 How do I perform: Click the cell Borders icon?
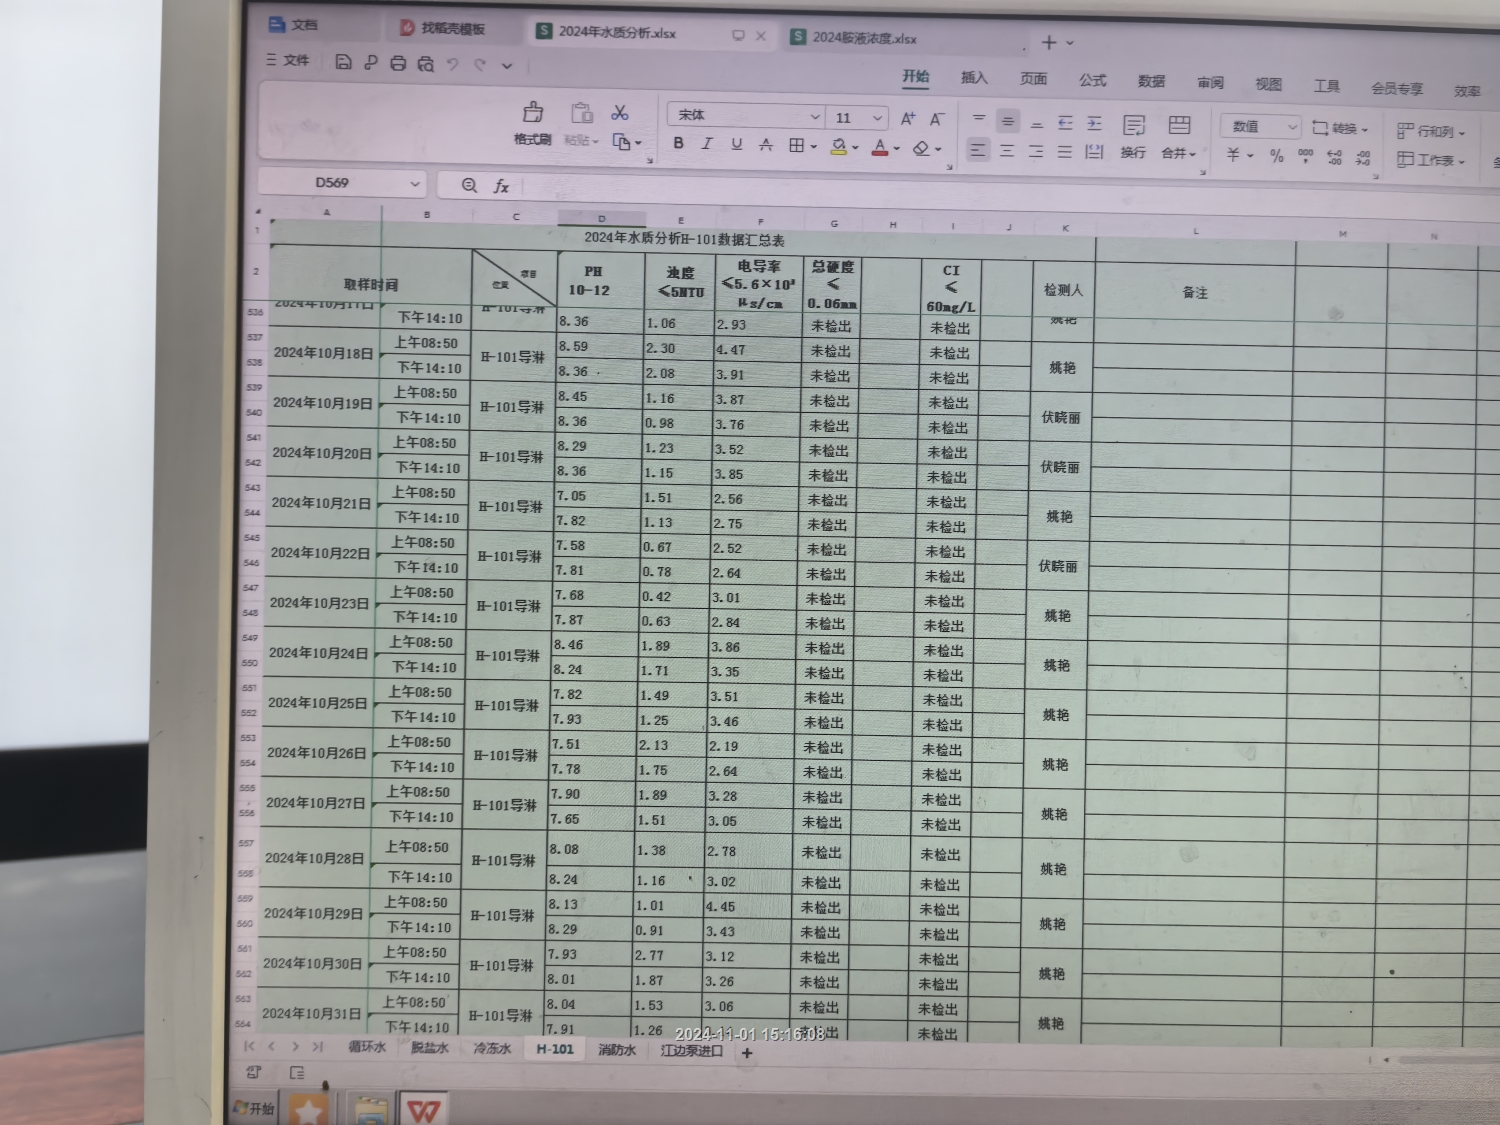(x=796, y=146)
